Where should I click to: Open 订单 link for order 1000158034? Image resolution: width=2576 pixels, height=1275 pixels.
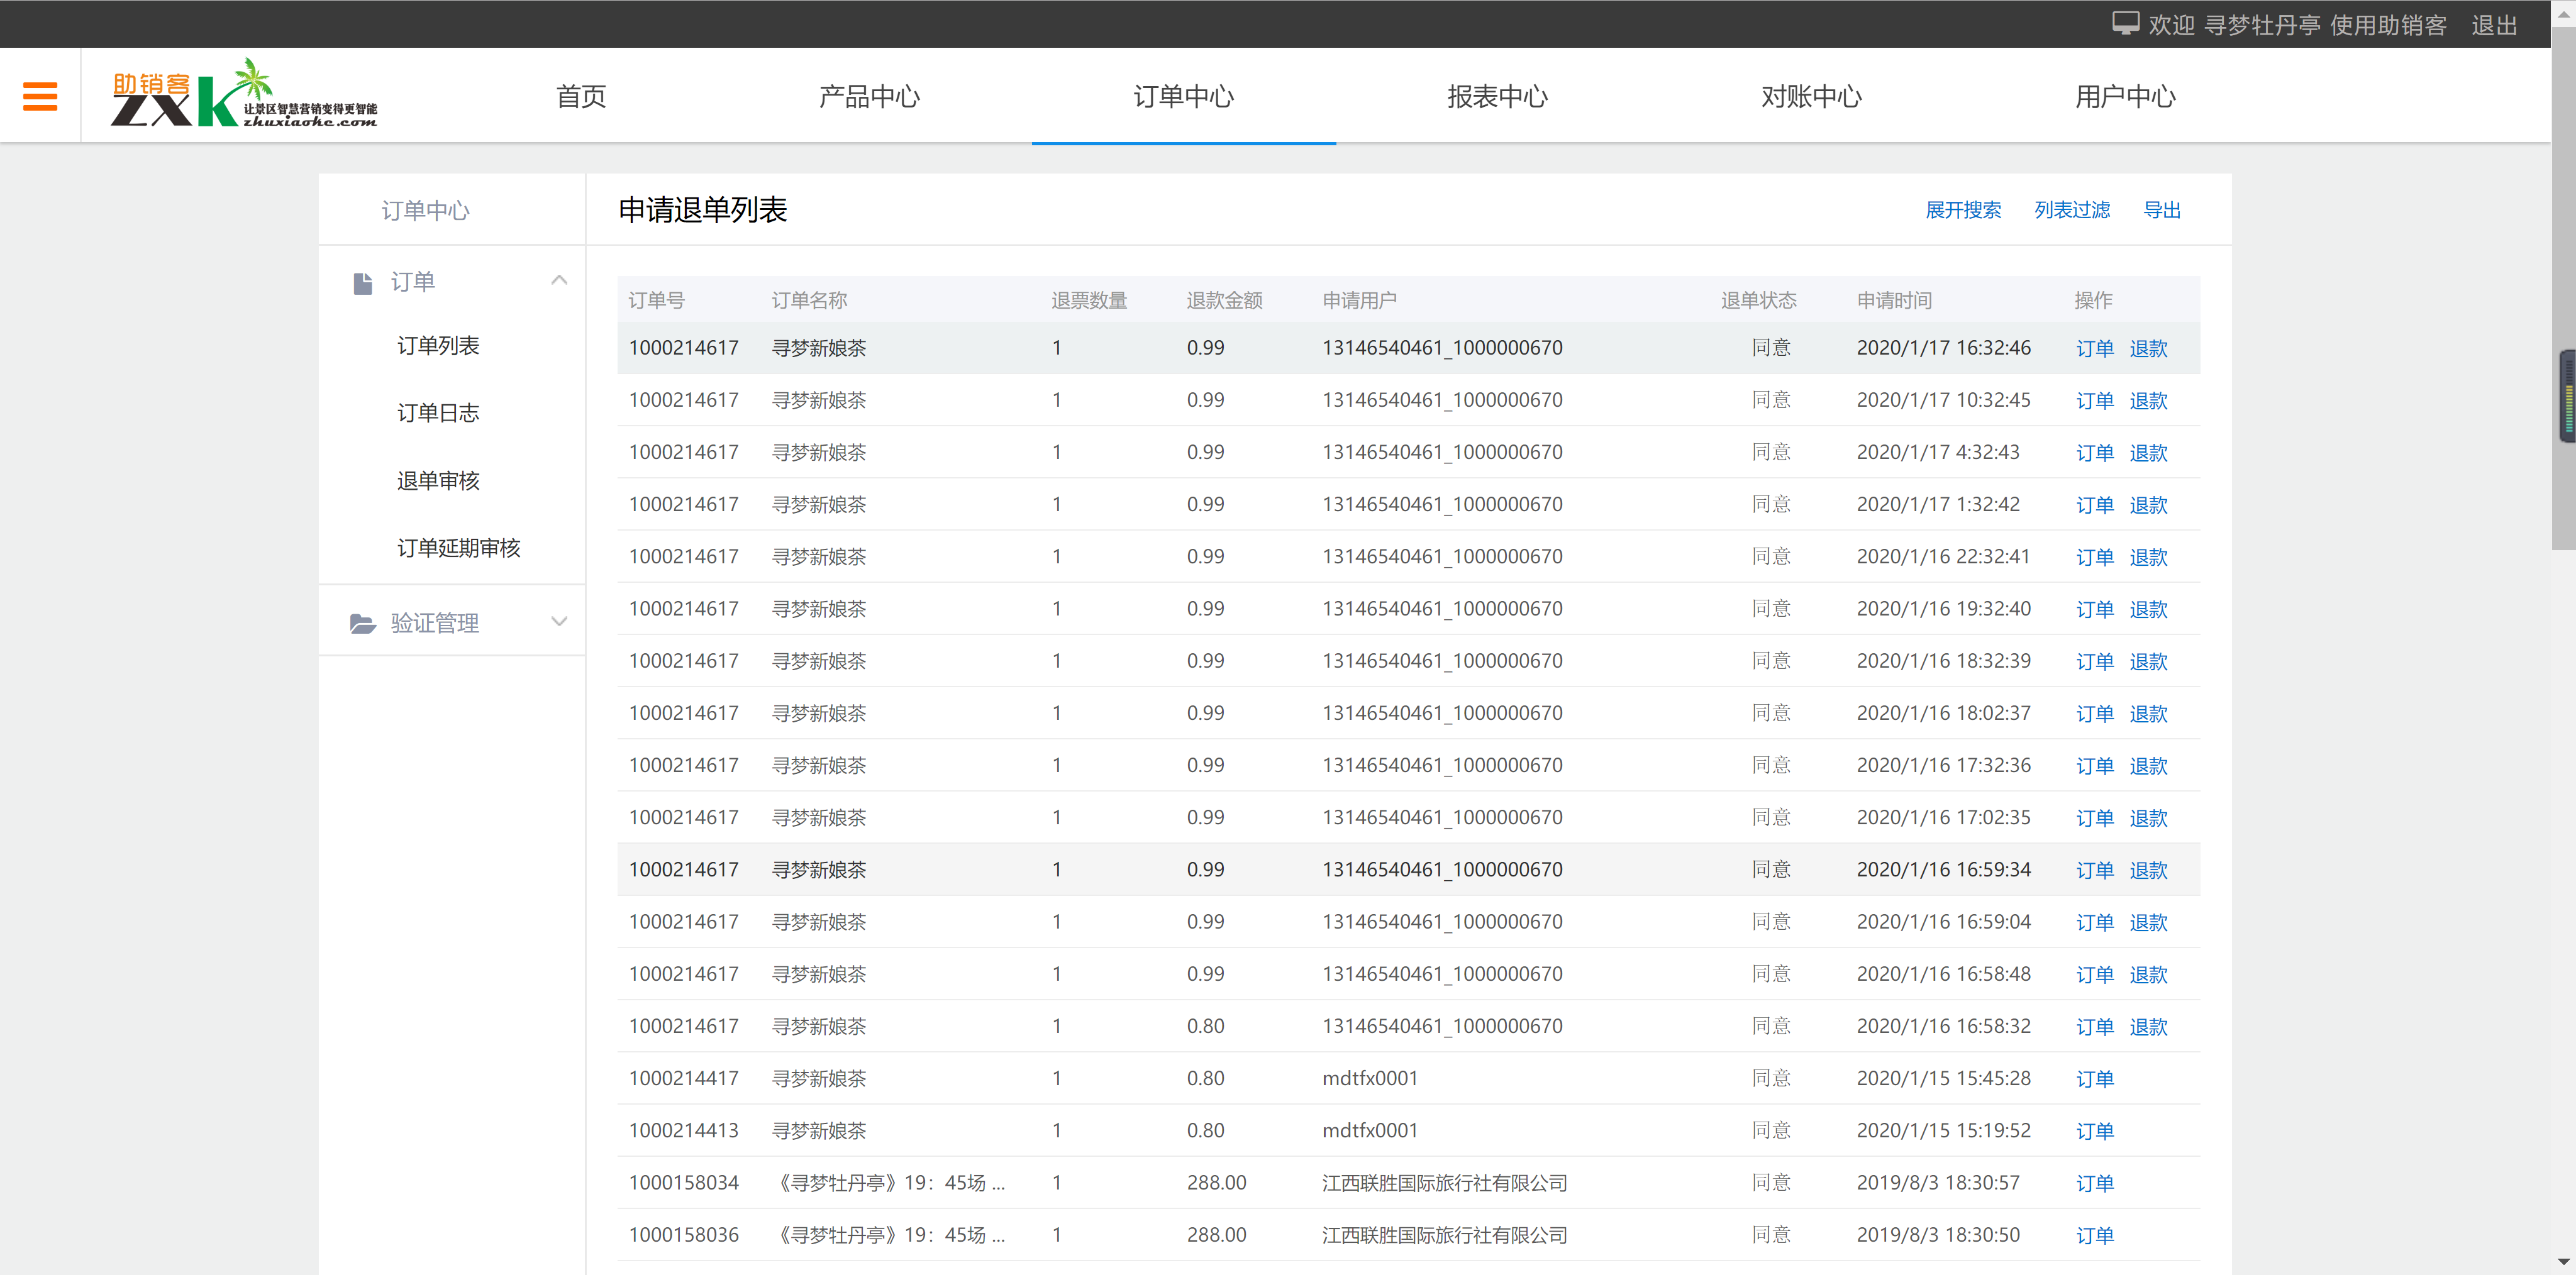[x=2094, y=1183]
